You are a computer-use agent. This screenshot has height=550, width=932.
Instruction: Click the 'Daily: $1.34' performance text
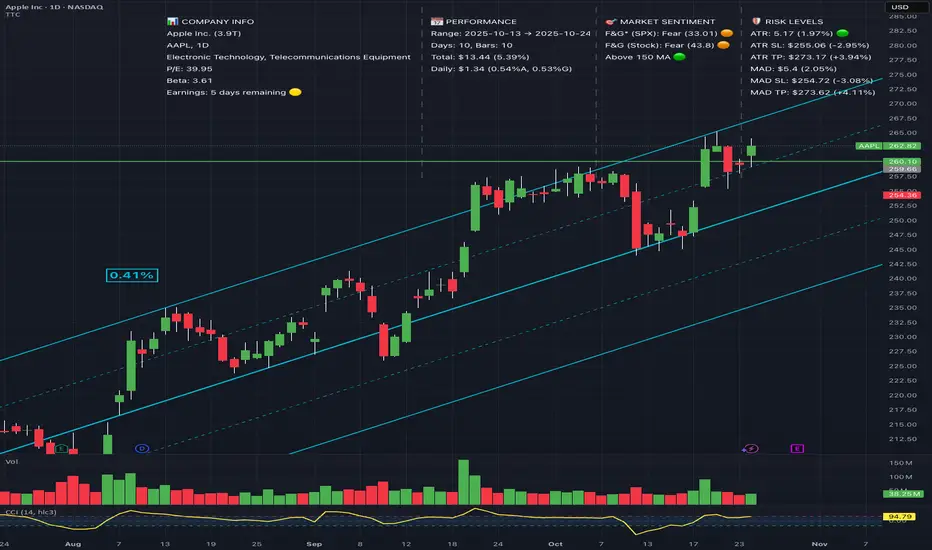click(x=501, y=69)
